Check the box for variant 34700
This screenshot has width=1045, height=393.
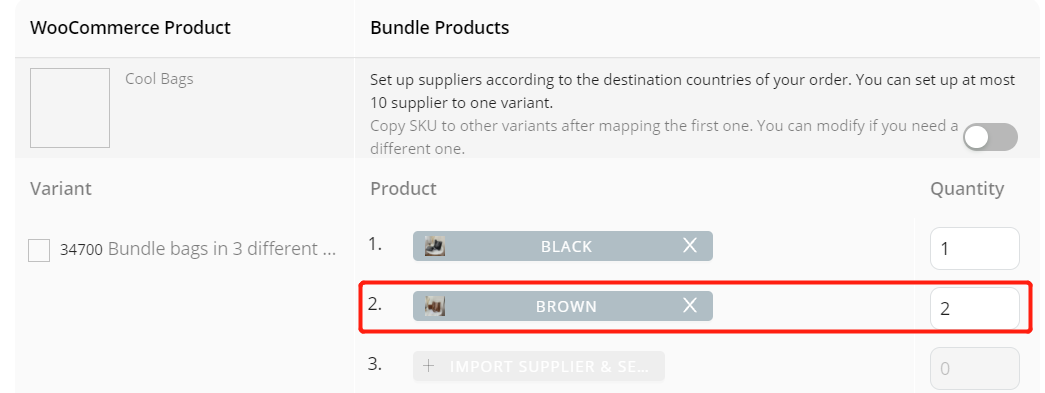coord(39,250)
